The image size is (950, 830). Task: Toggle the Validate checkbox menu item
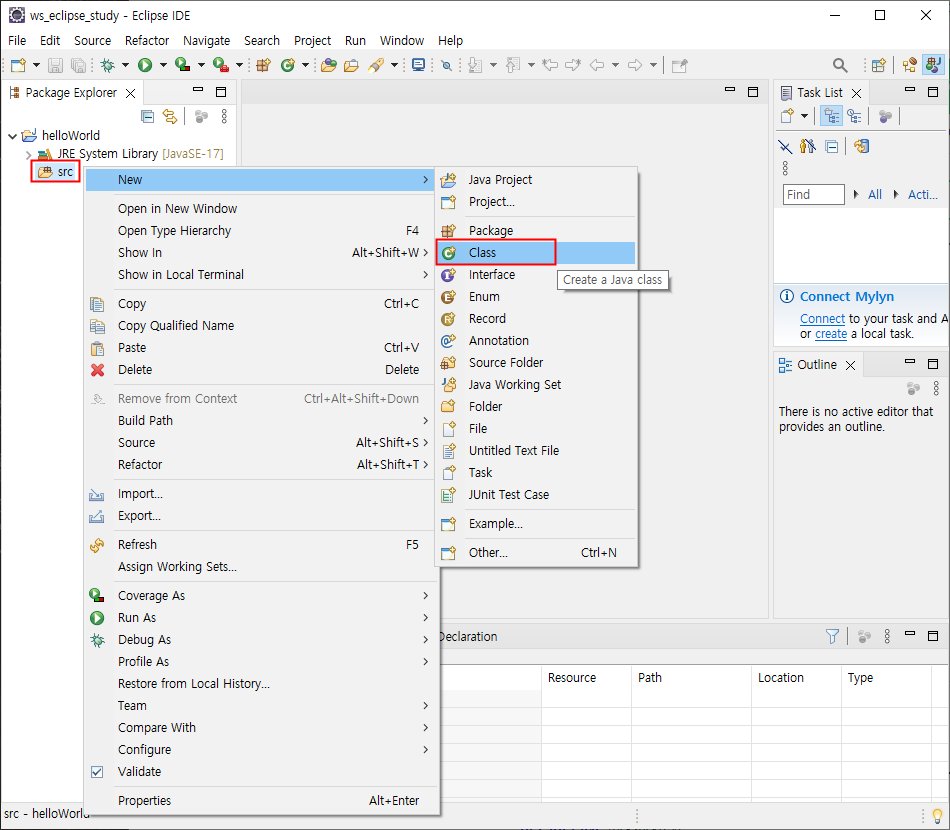[x=96, y=771]
